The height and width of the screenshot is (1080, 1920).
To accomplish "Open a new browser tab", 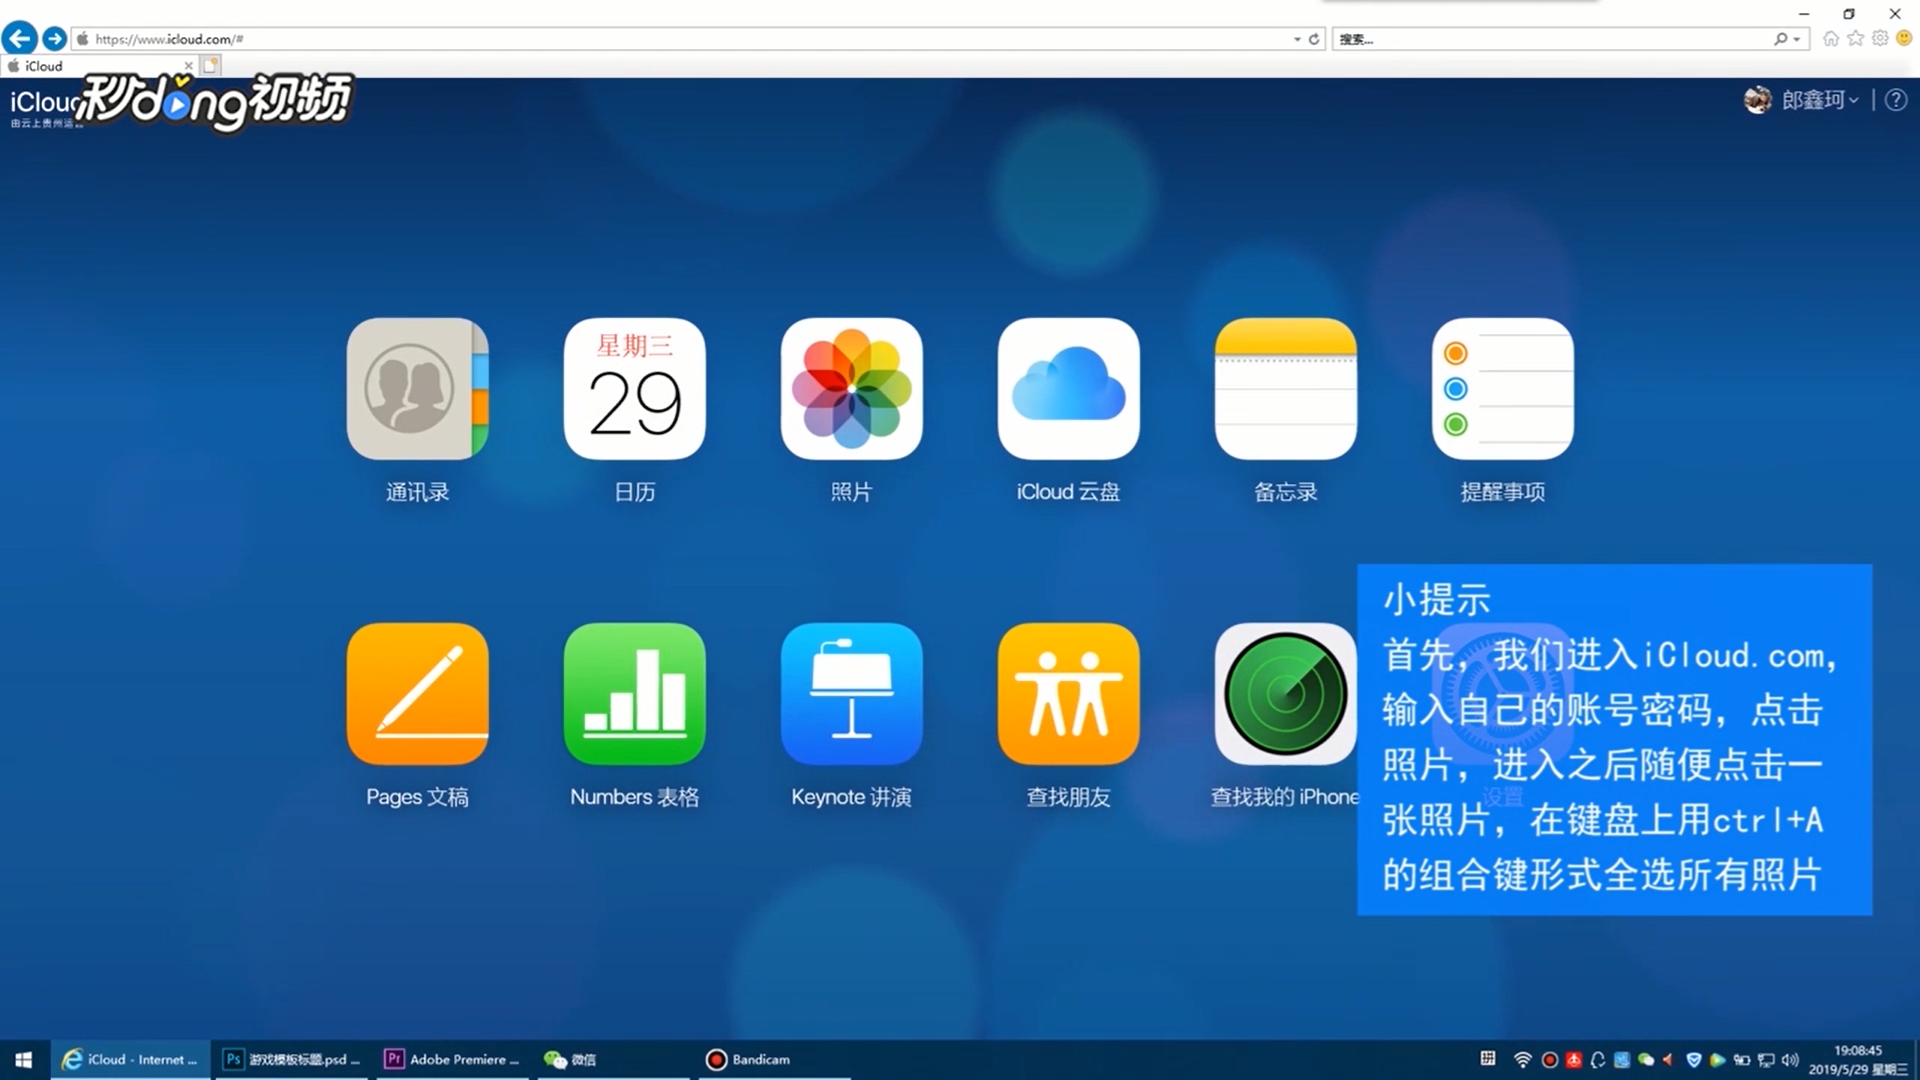I will [210, 66].
